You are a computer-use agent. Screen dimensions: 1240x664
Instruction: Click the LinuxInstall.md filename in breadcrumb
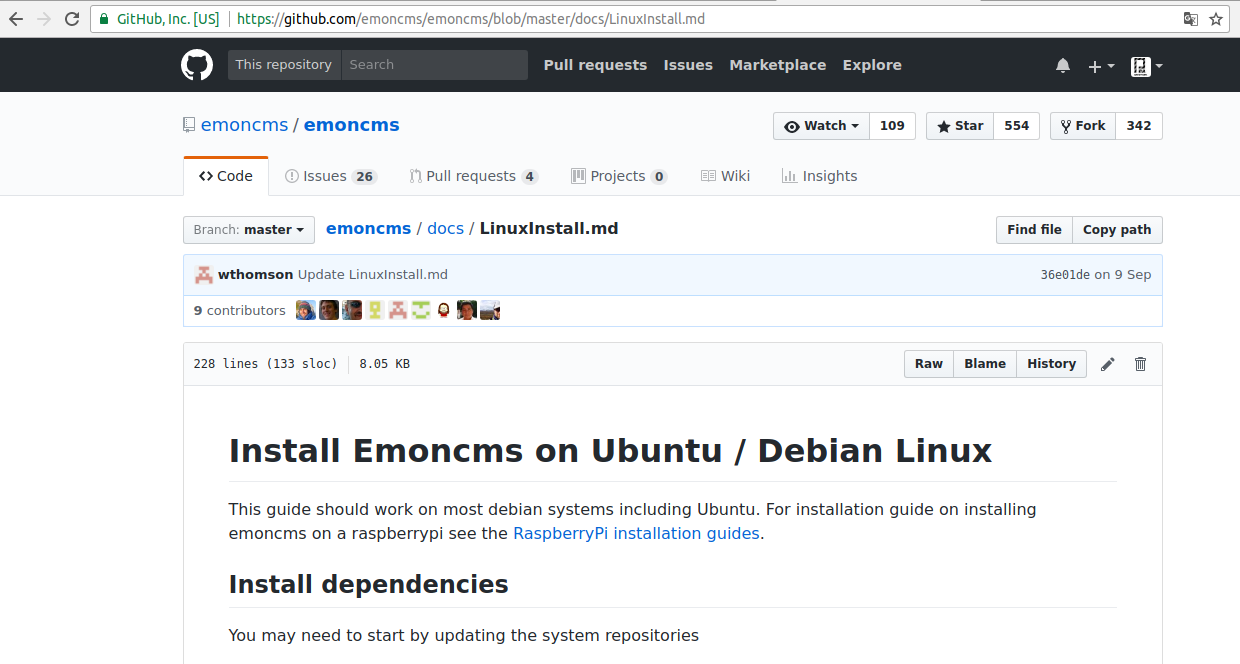click(549, 229)
